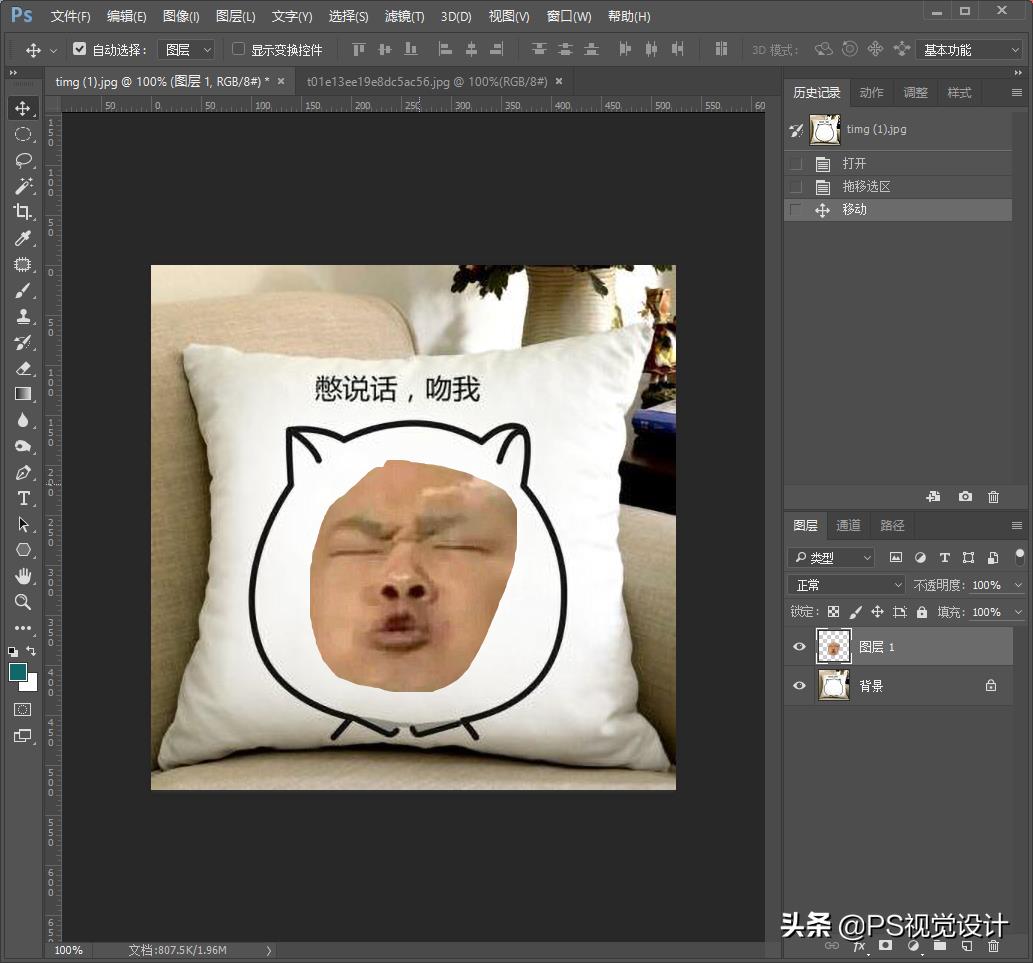Open the auto-select 图层 dropdown
Image resolution: width=1033 pixels, height=963 pixels.
[x=187, y=49]
